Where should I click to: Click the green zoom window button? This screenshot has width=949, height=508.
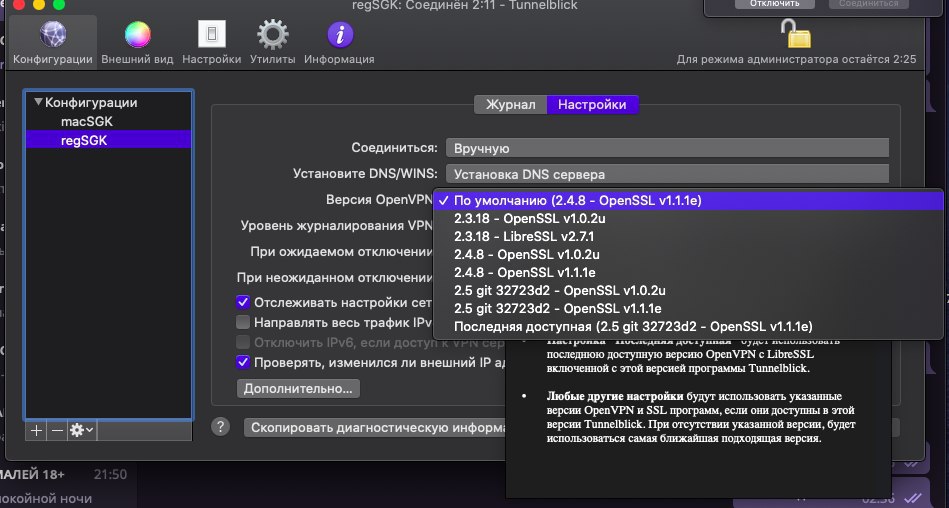(59, 5)
